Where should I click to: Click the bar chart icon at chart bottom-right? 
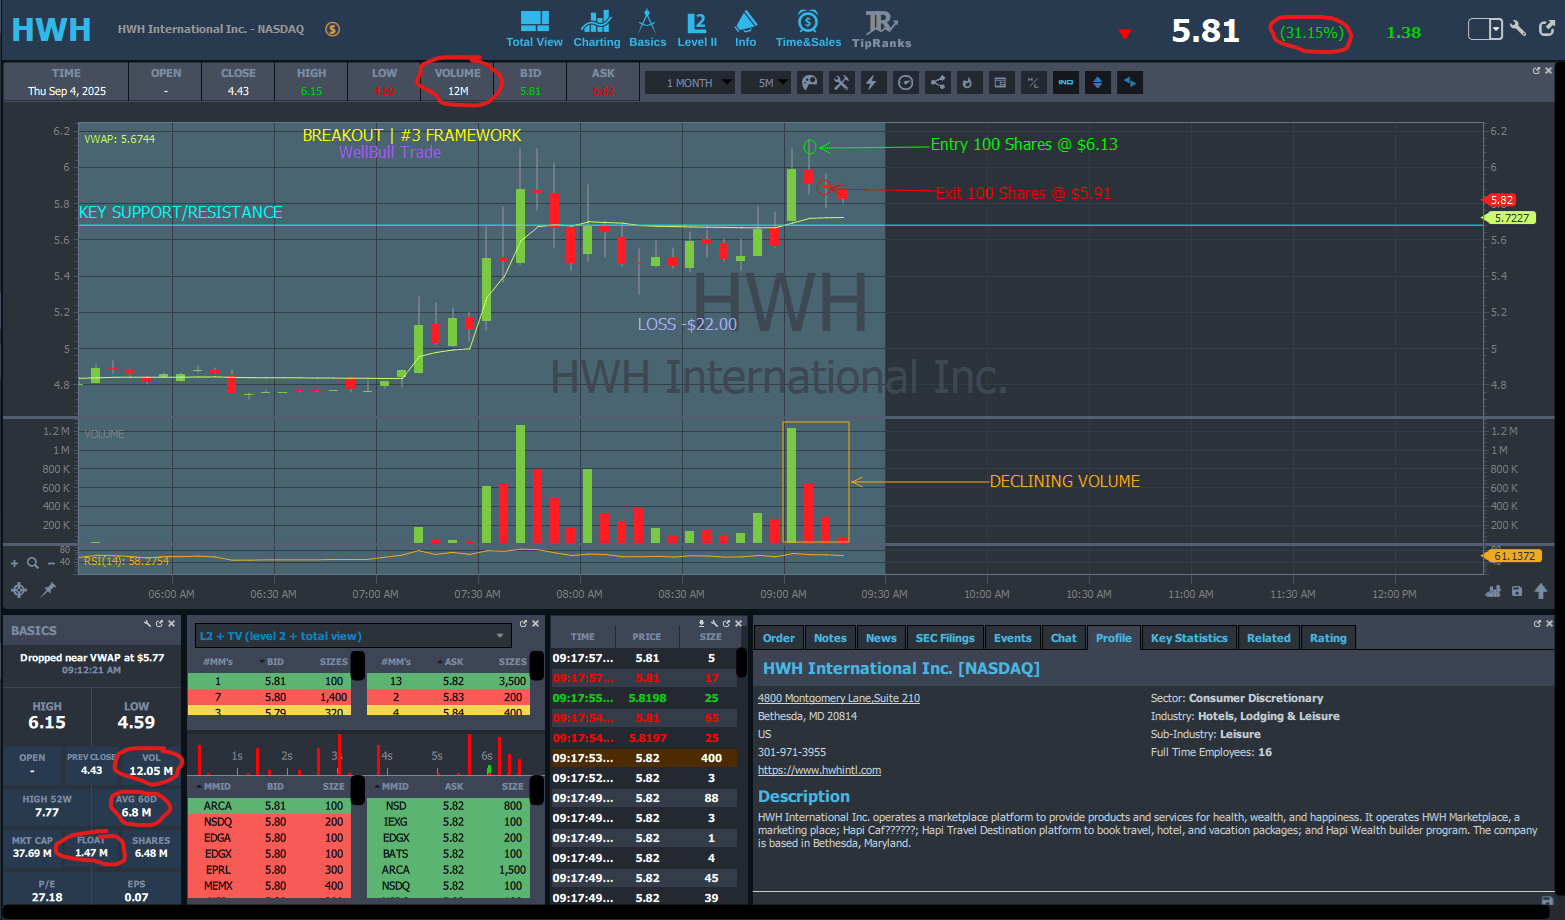tap(1493, 591)
